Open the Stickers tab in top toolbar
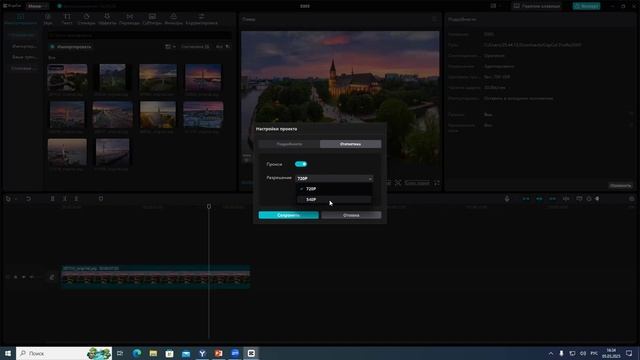 pyautogui.click(x=87, y=19)
